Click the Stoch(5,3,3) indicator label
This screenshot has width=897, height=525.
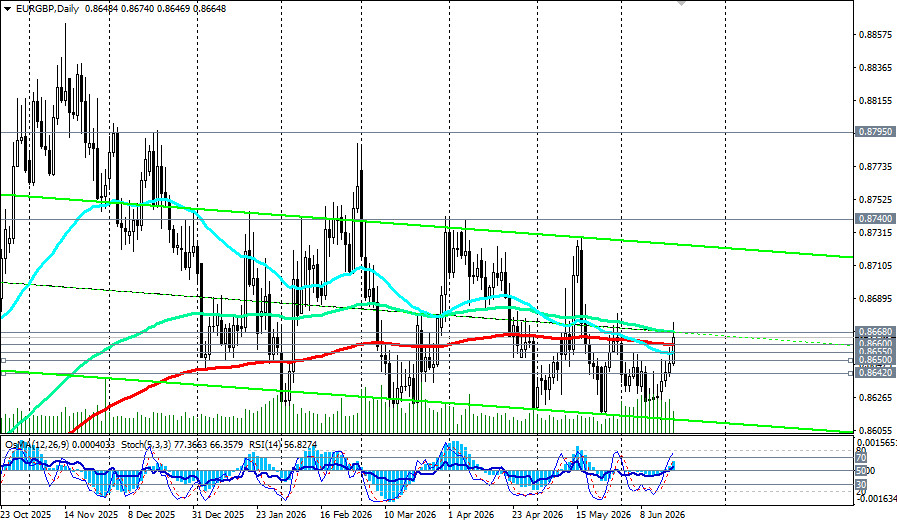click(148, 444)
